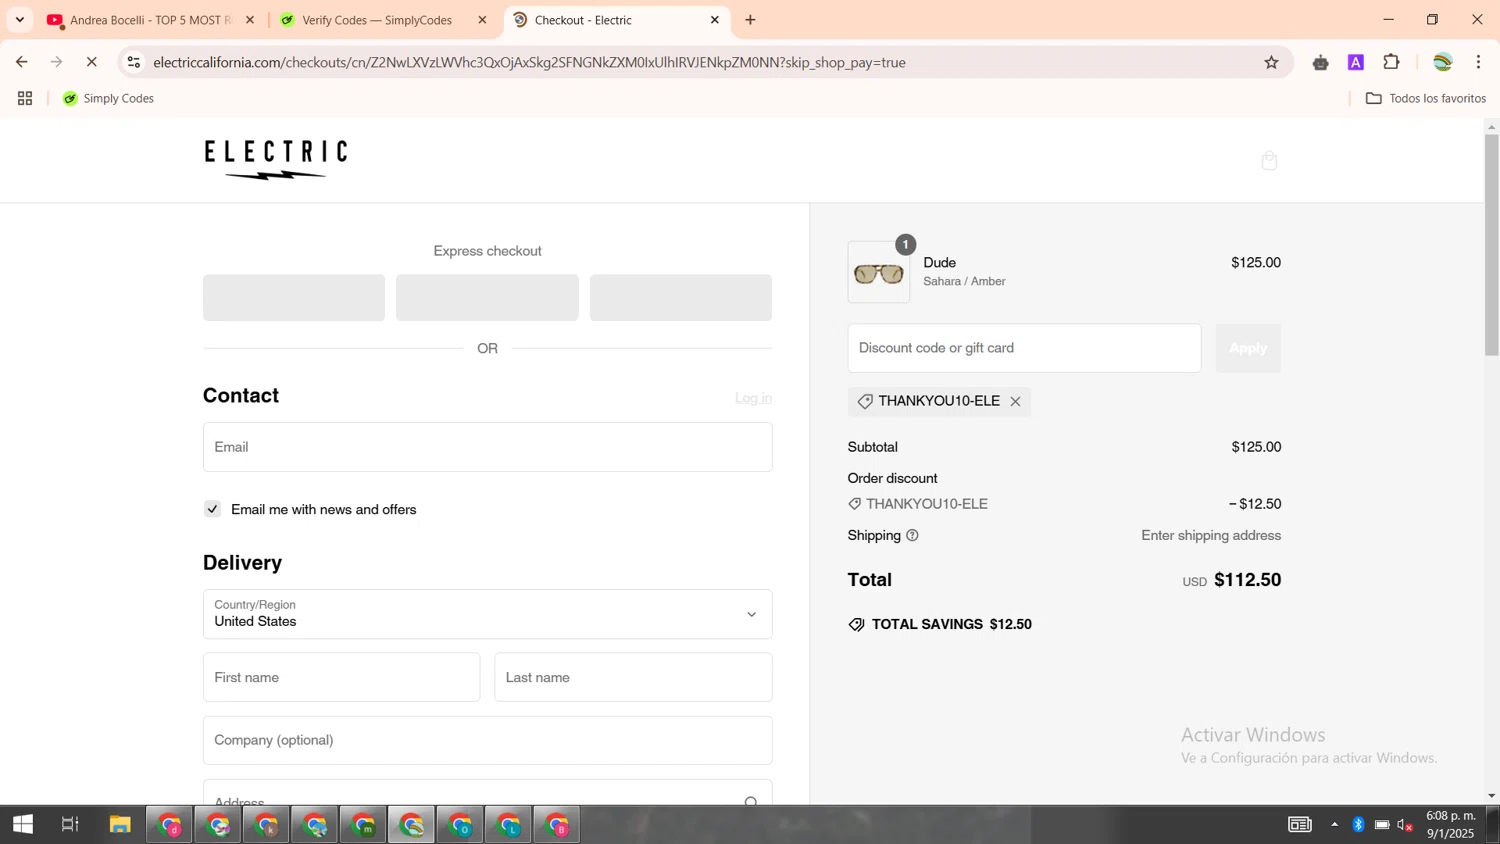Click the middle express checkout button

coord(487,298)
